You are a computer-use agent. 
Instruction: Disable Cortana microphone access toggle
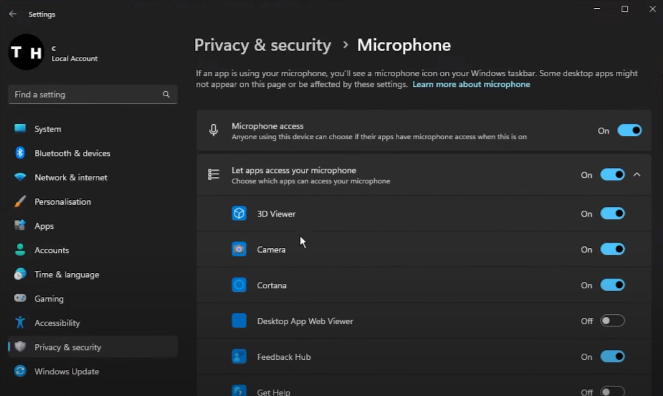tap(612, 285)
